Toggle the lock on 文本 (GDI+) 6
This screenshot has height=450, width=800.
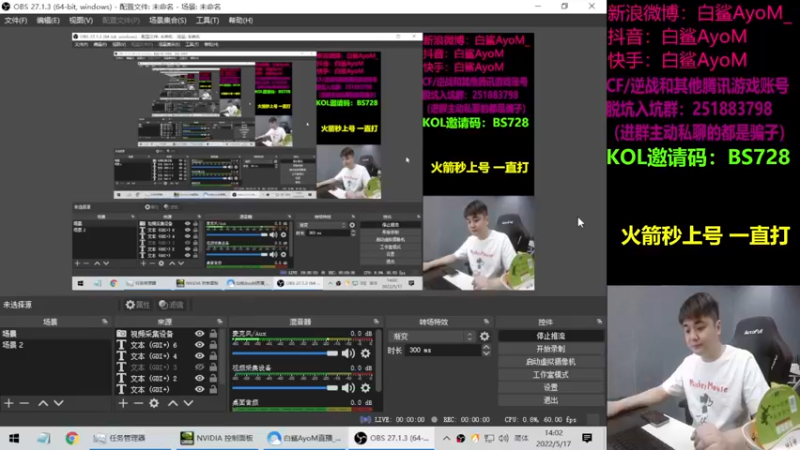point(213,345)
